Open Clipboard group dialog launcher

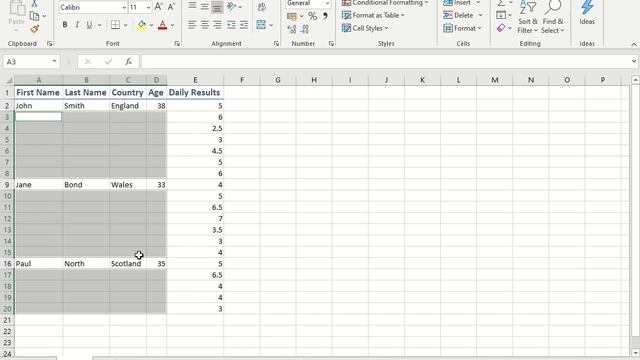click(x=49, y=43)
